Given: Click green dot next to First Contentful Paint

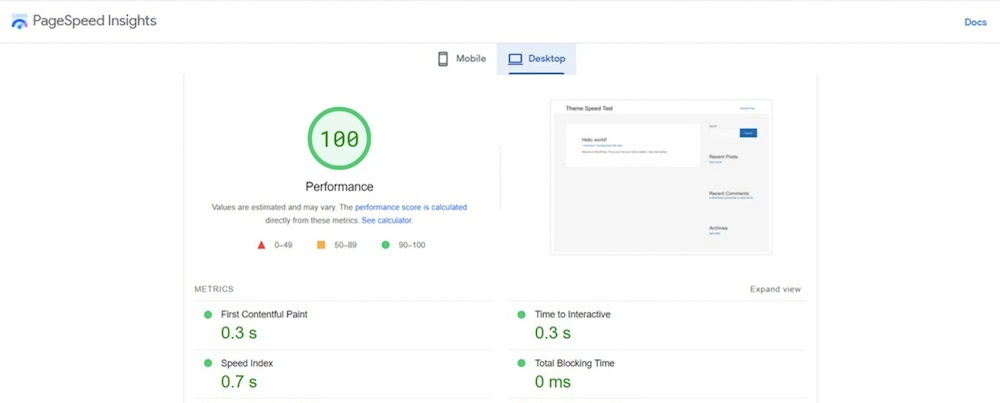Looking at the screenshot, I should pyautogui.click(x=208, y=315).
